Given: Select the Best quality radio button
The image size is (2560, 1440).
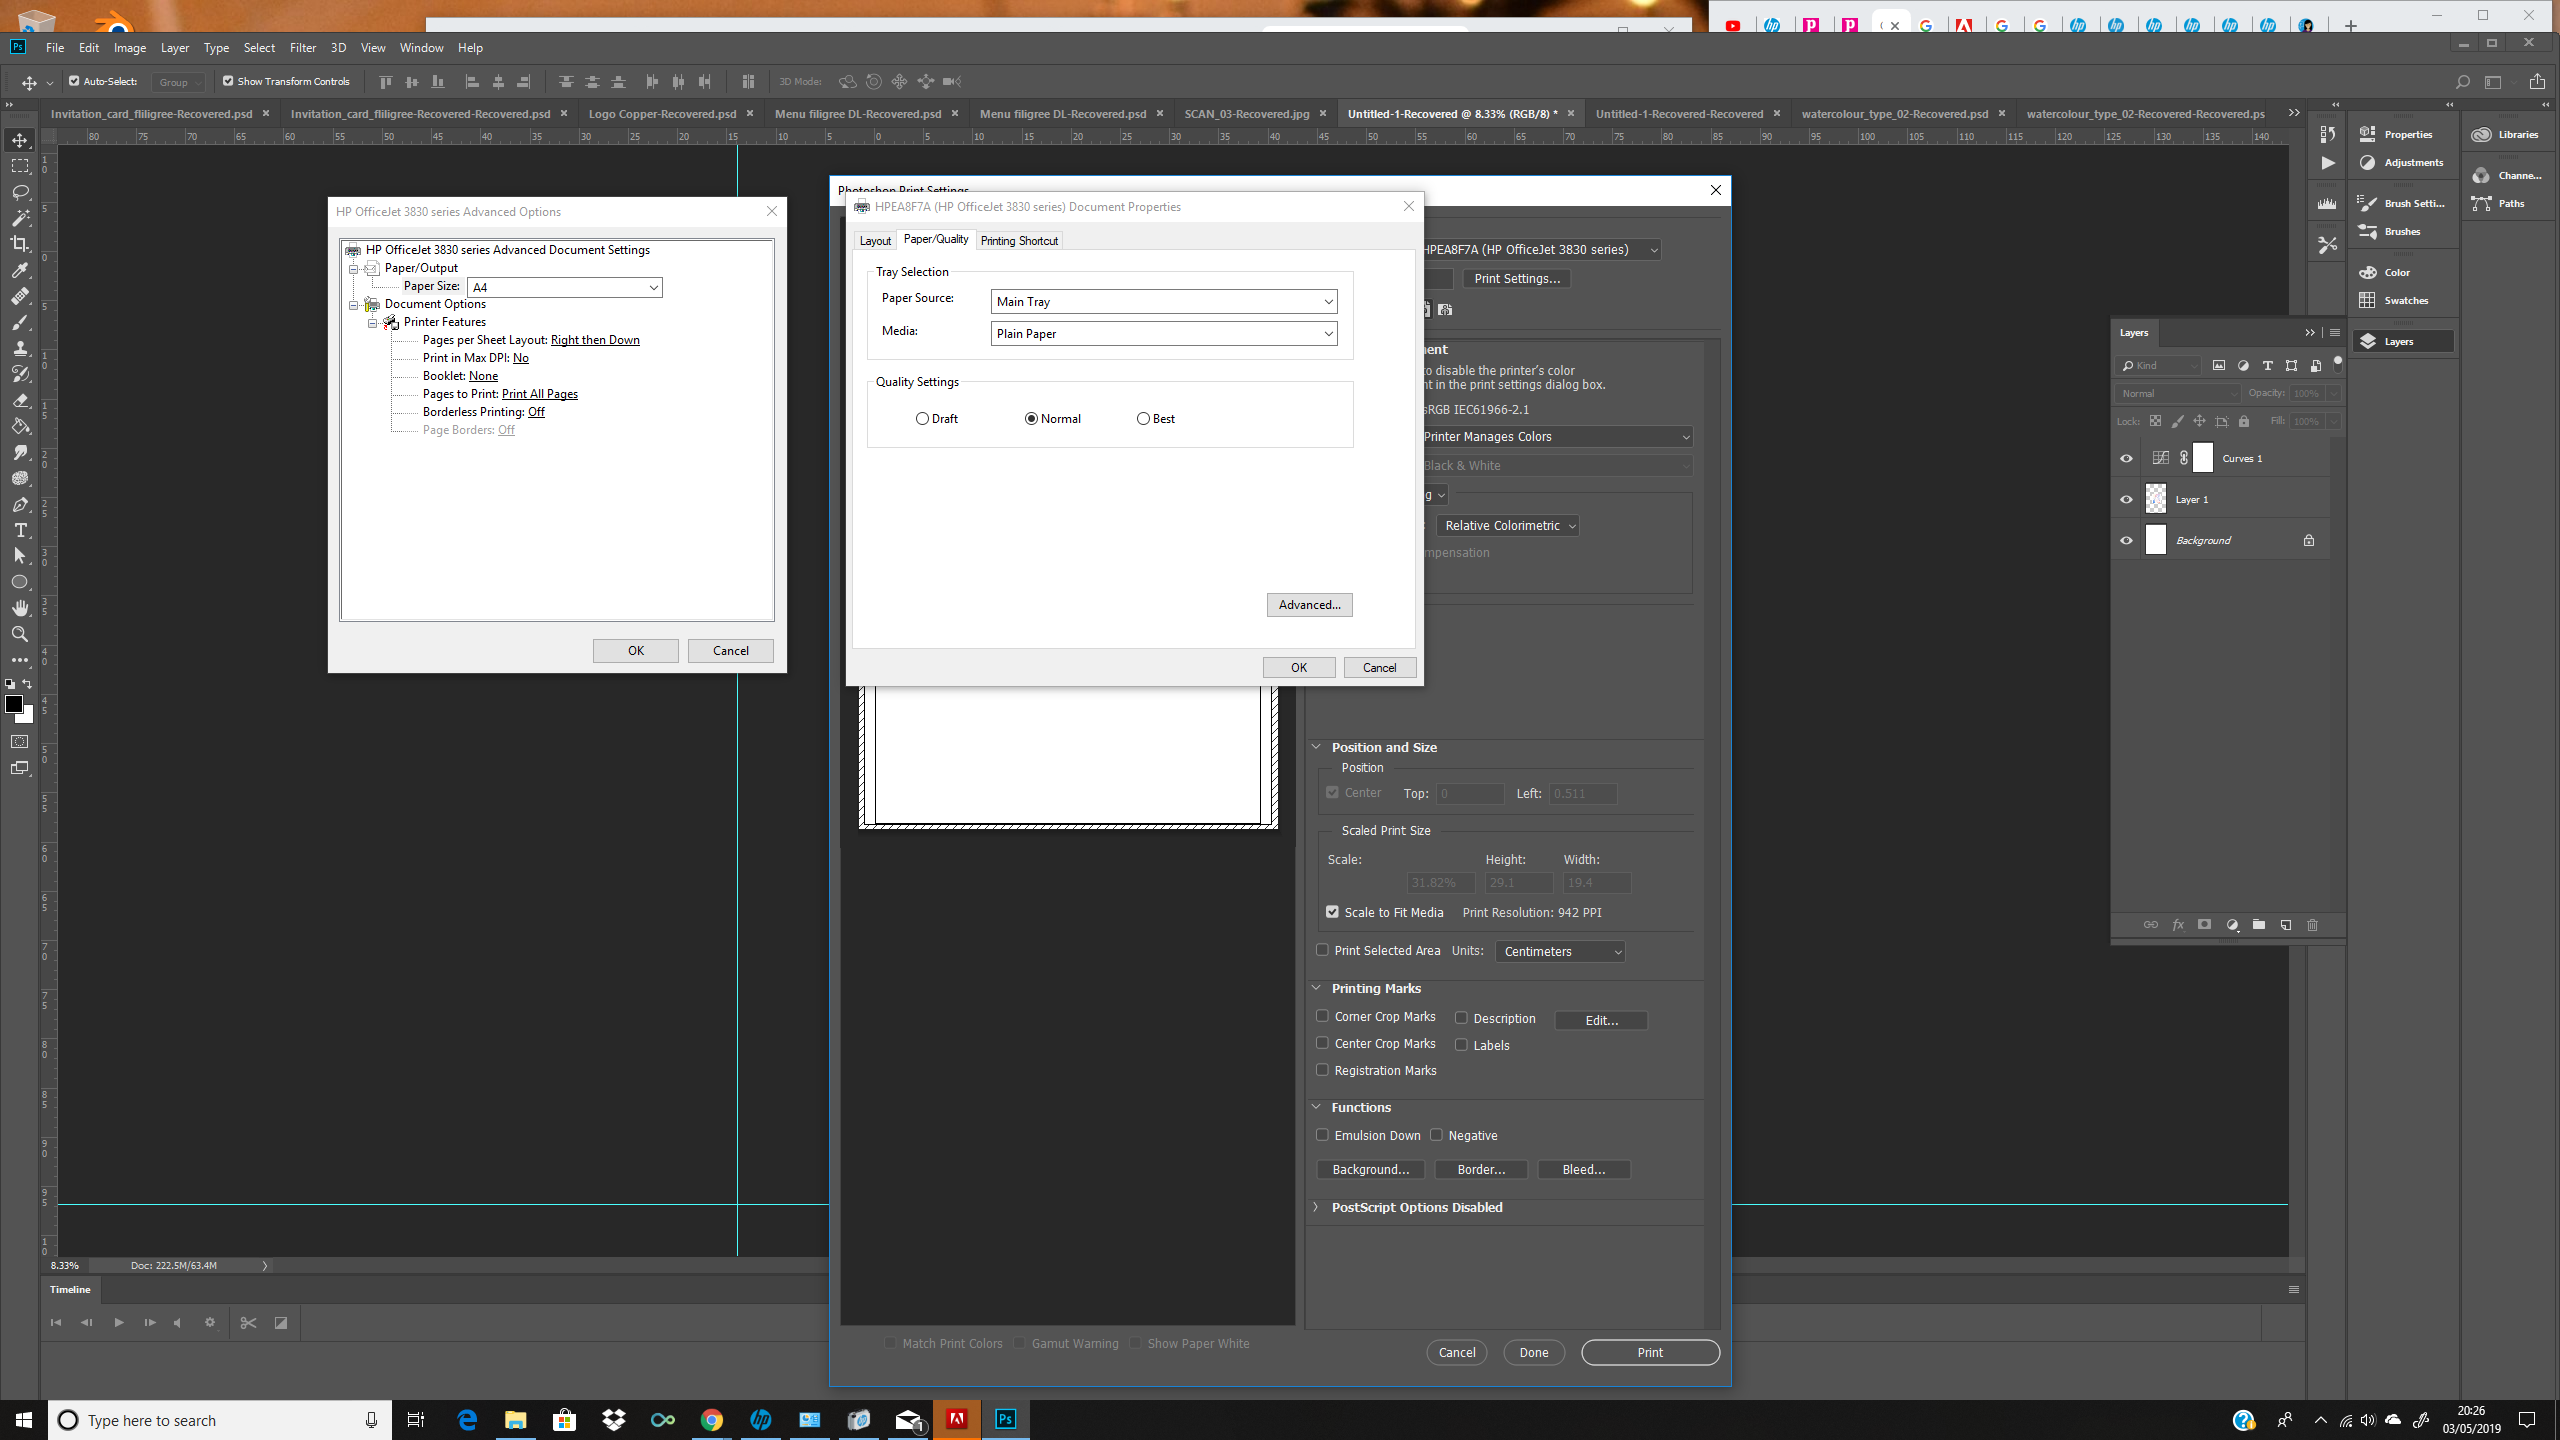Looking at the screenshot, I should pos(1142,418).
